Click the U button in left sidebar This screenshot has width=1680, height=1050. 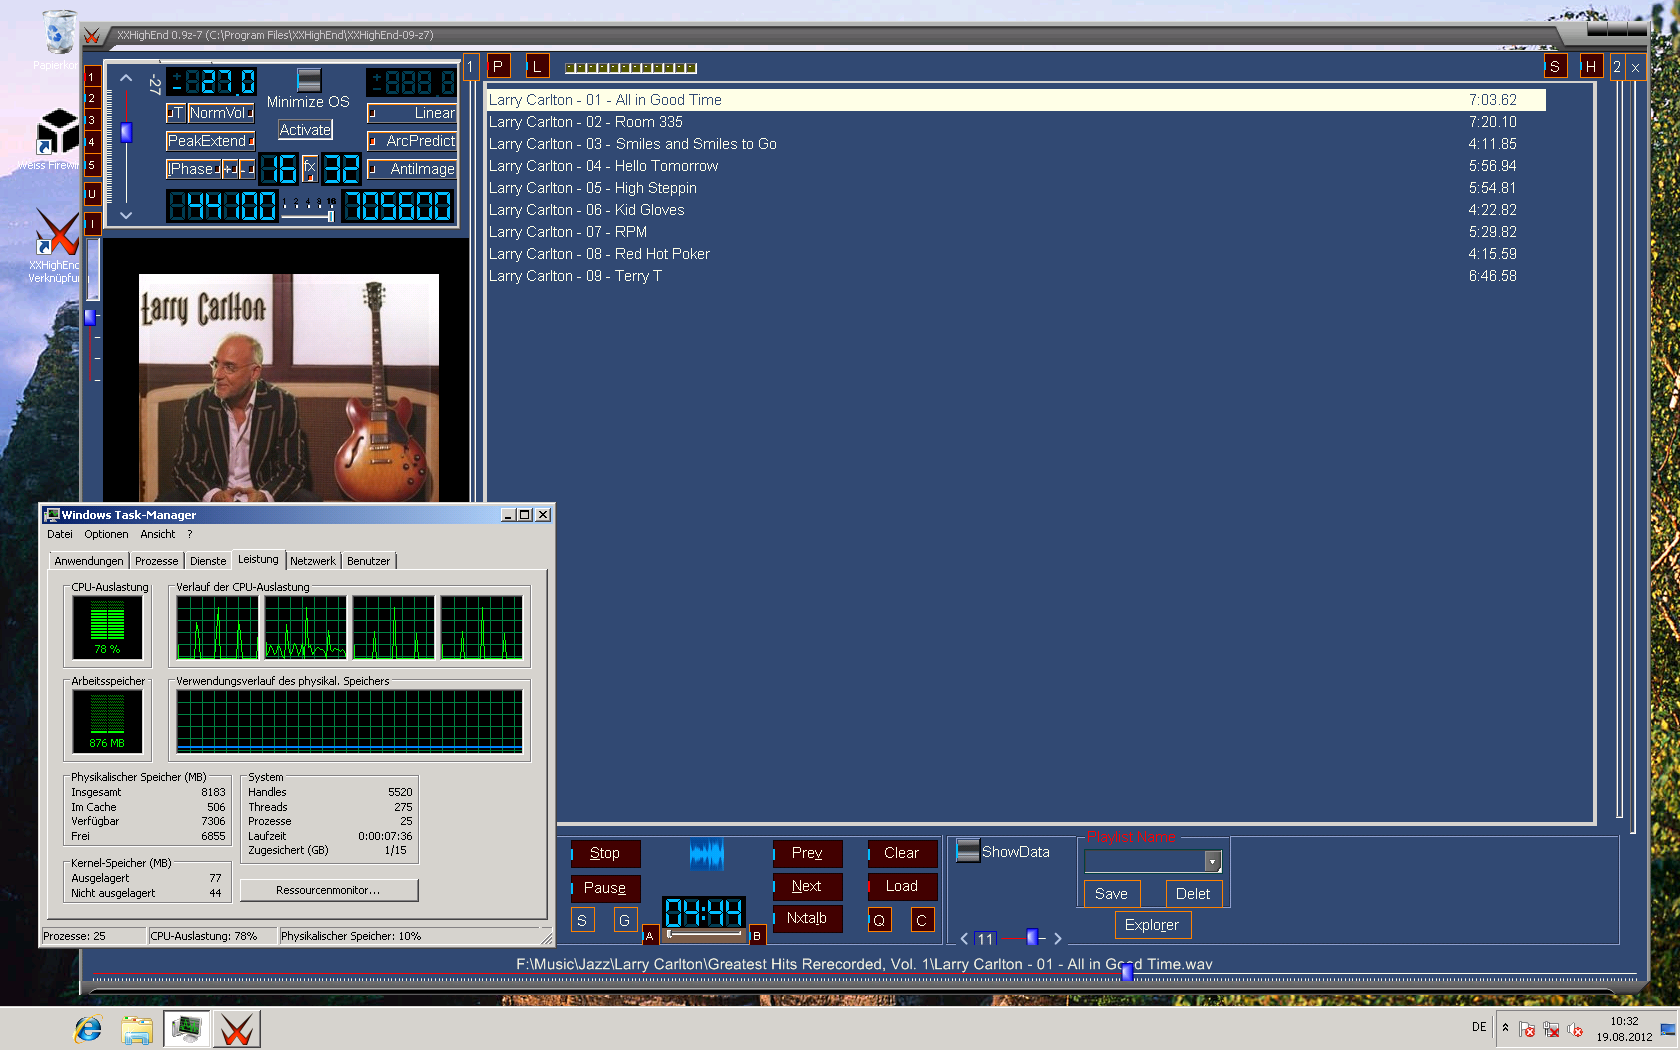tap(91, 194)
